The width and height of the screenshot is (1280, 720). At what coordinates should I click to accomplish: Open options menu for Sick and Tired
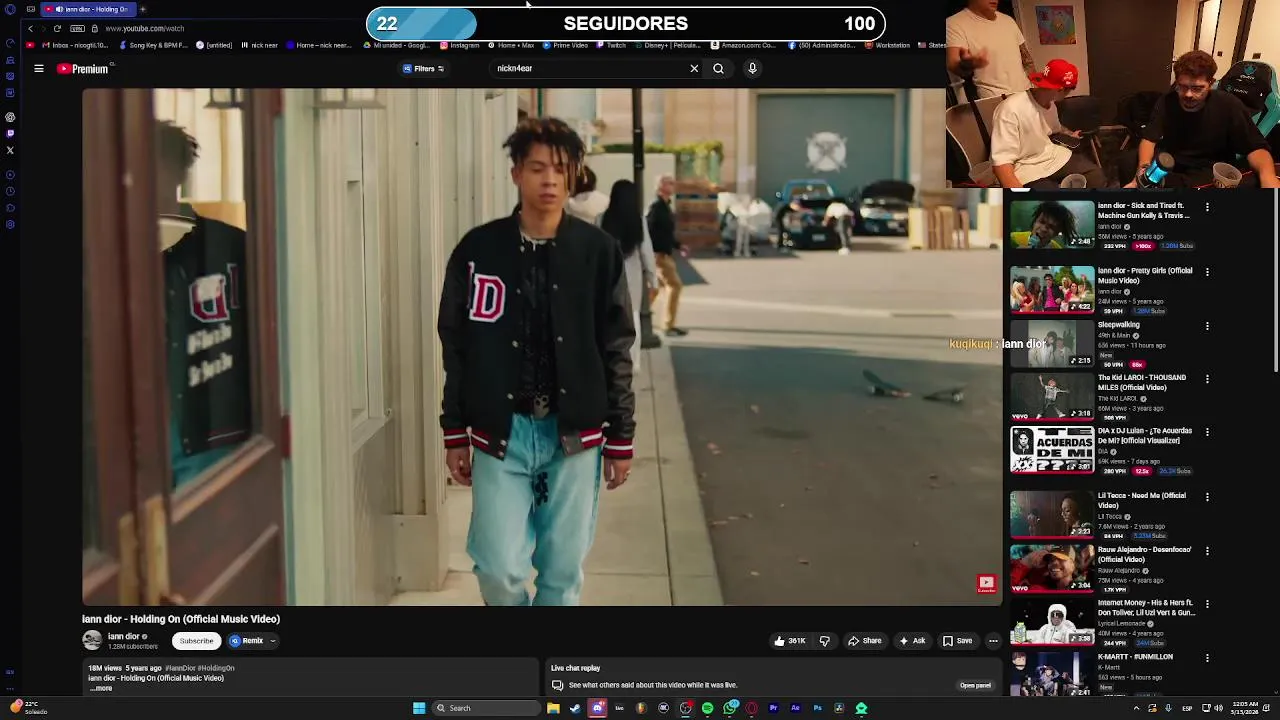point(1207,207)
